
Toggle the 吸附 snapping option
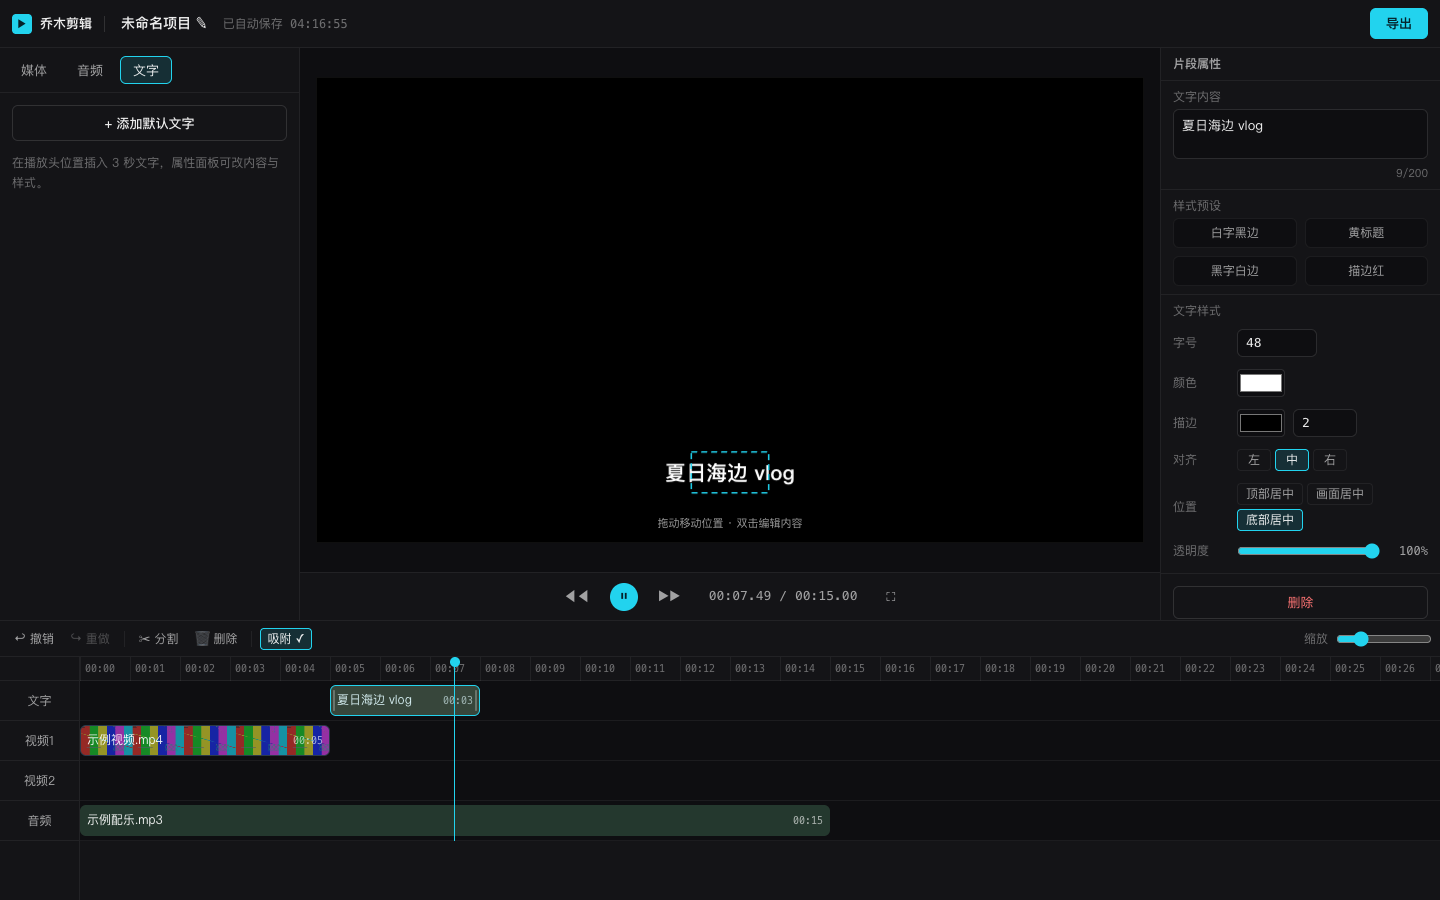click(x=286, y=639)
